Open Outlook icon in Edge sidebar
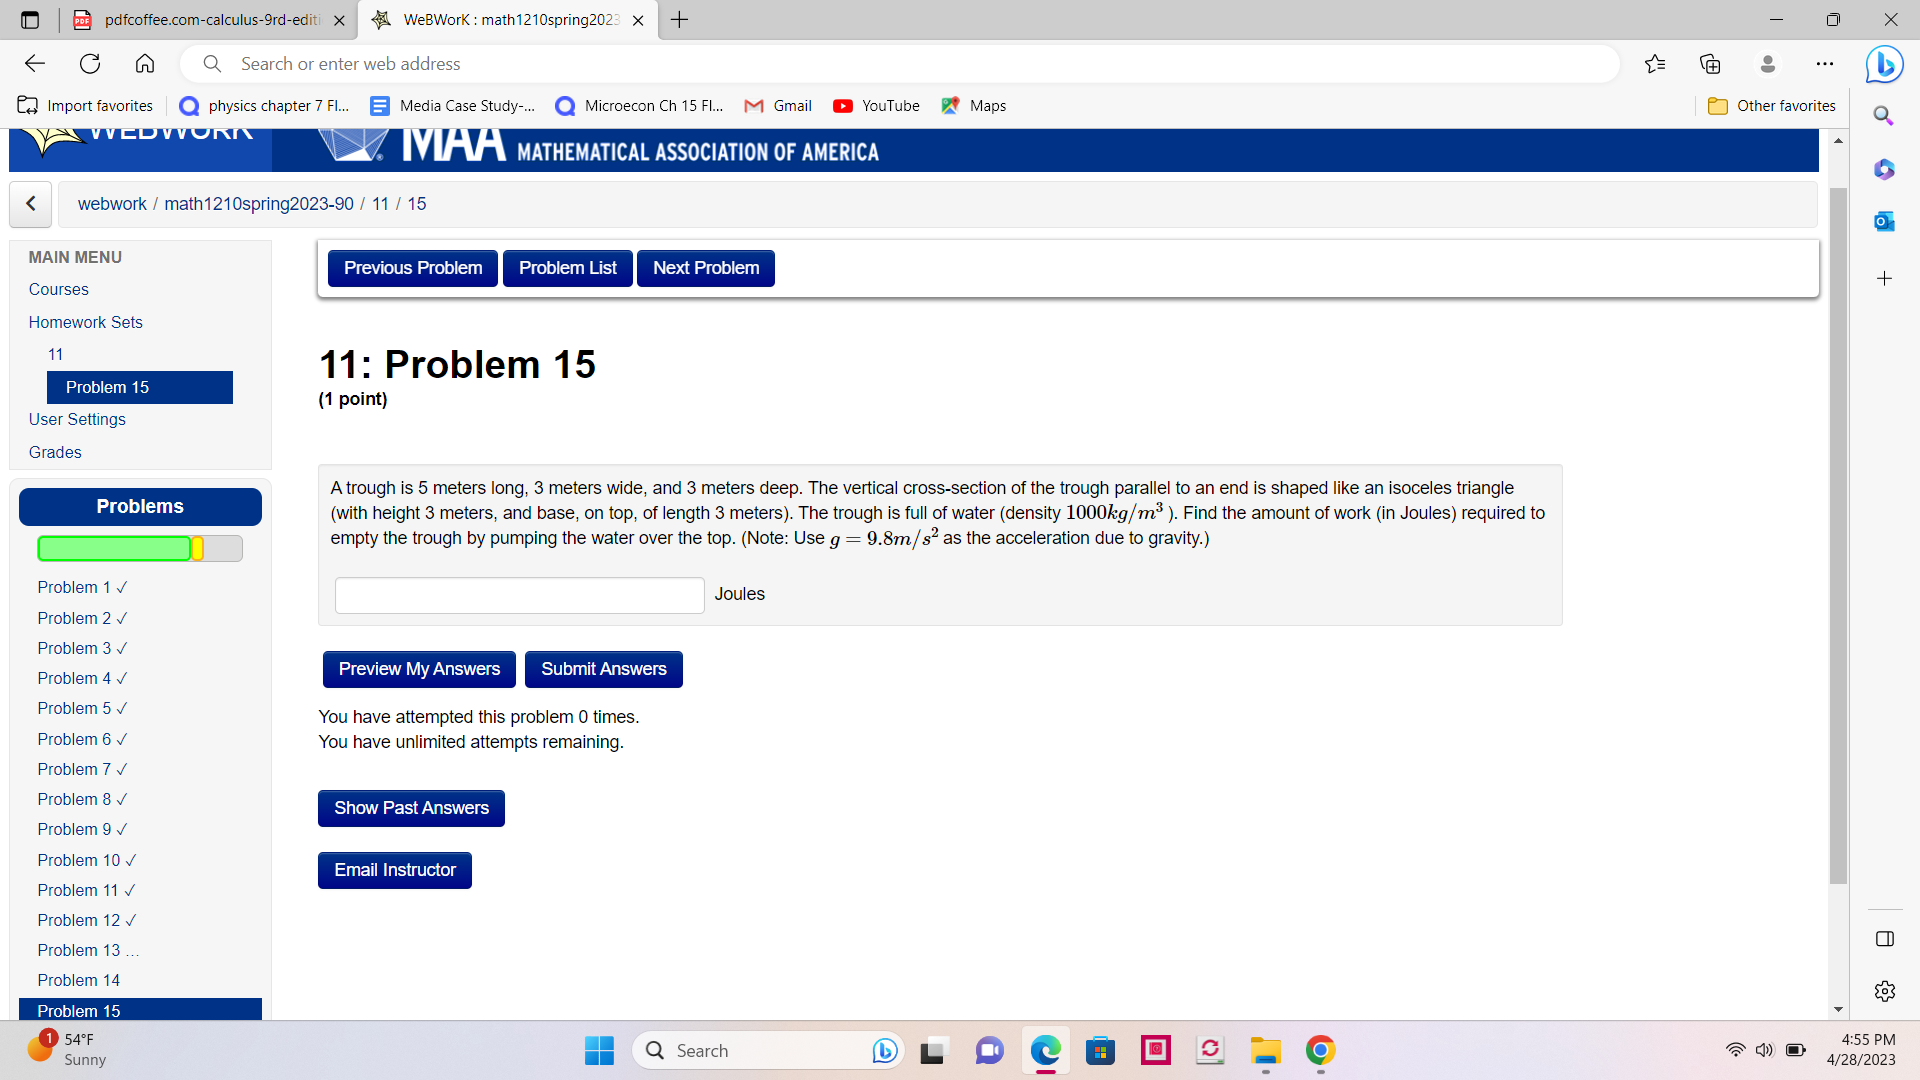 (1884, 222)
